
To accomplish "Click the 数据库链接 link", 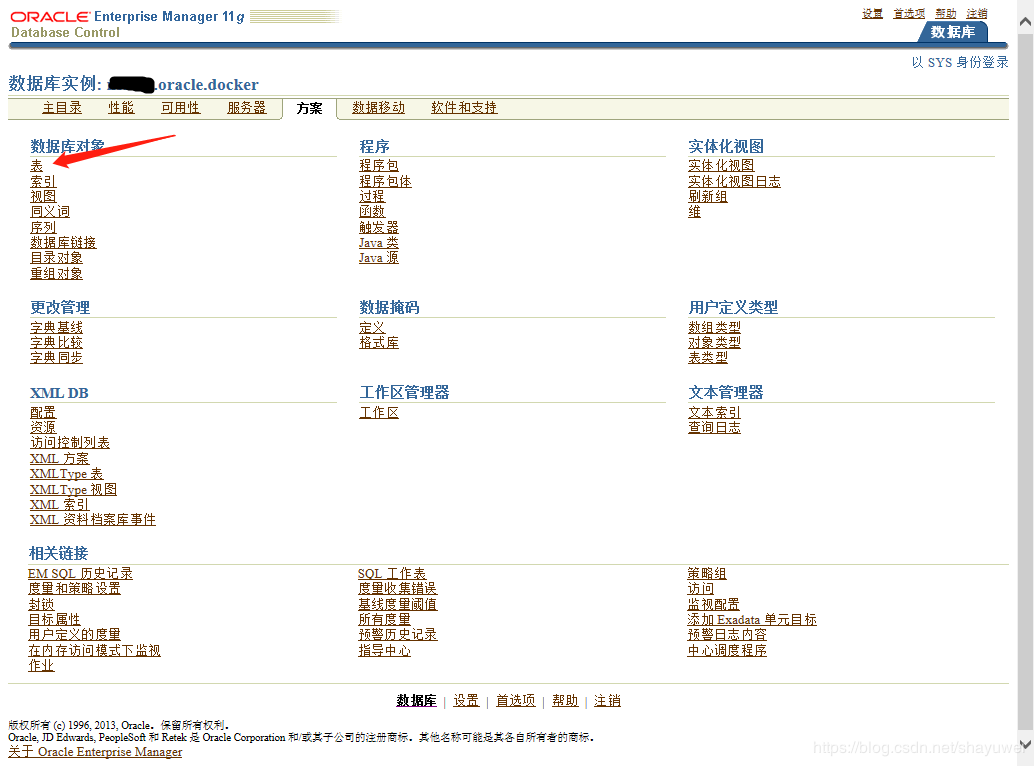I will click(63, 243).
